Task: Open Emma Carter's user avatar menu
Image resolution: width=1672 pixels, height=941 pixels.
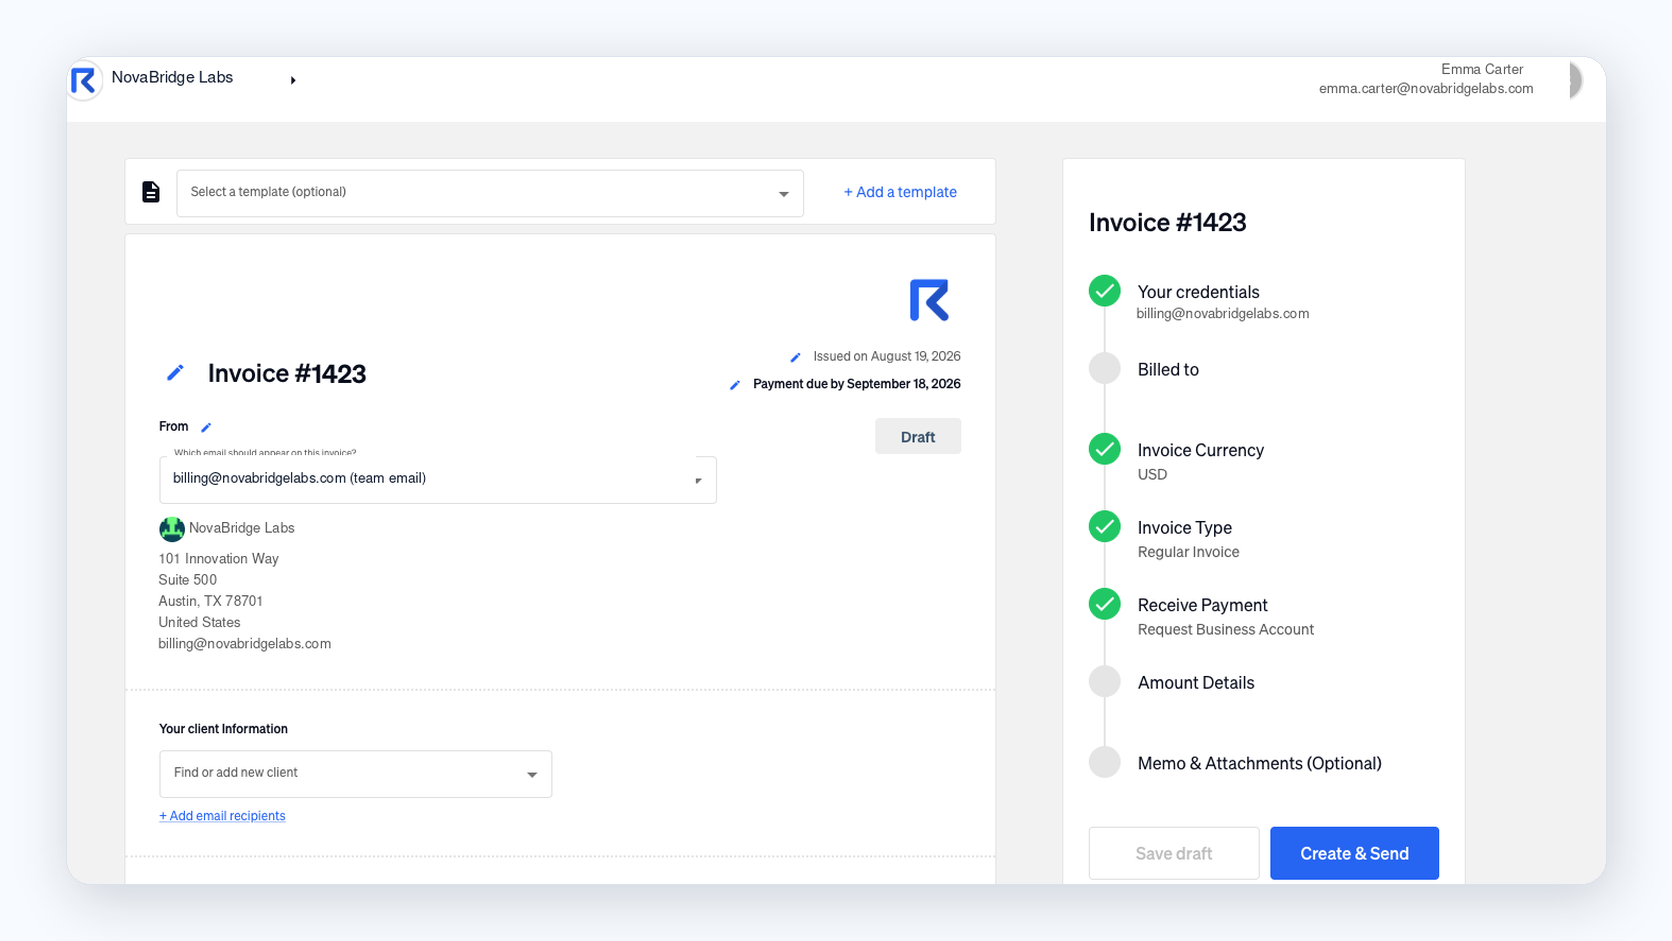Action: (x=1576, y=80)
